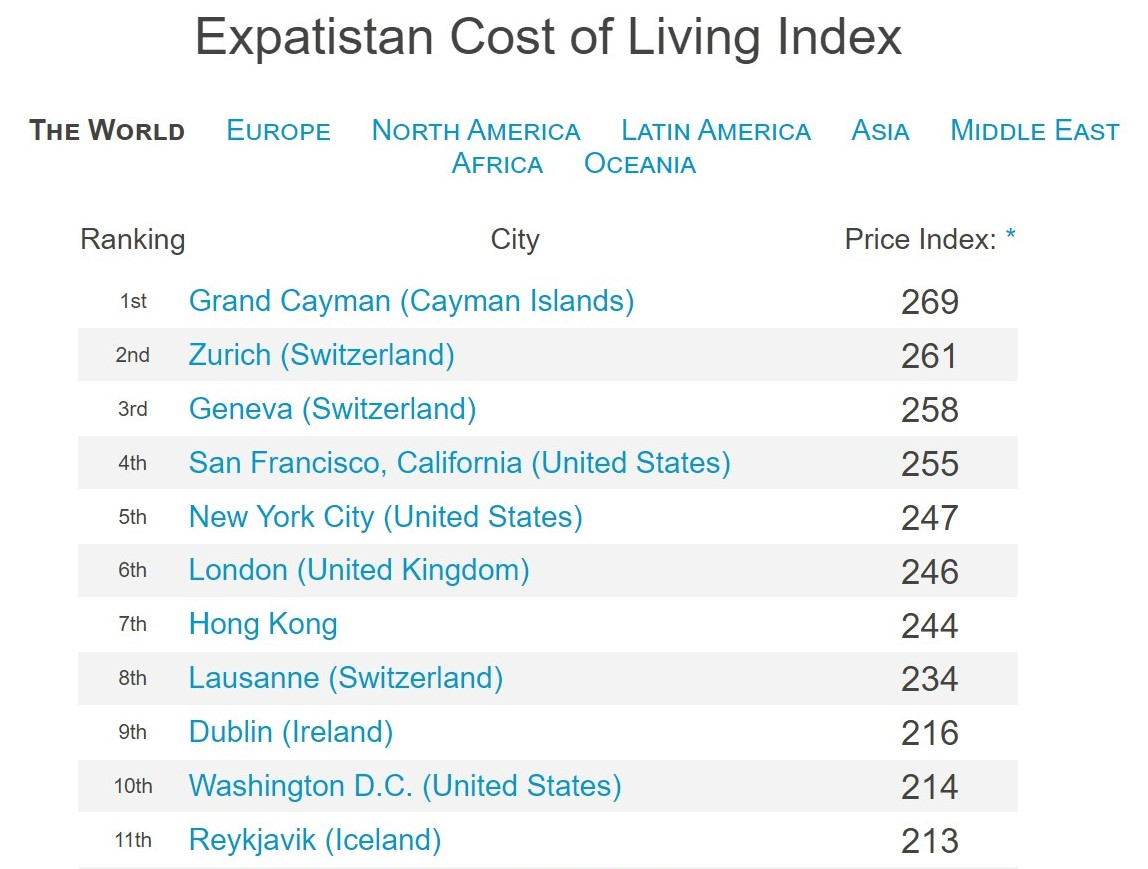The width and height of the screenshot is (1148, 869).
Task: Click the Price Index asterisk footnote
Action: 1011,238
